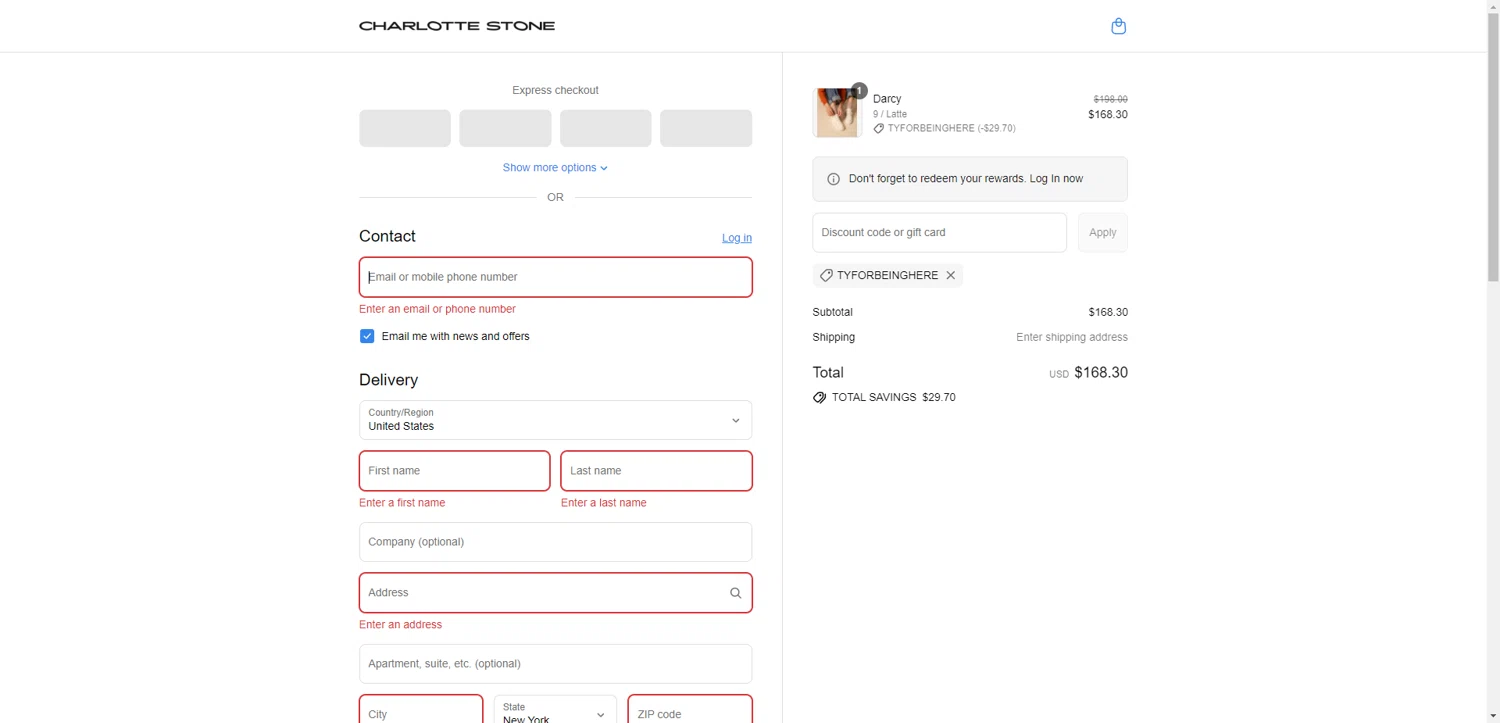Focus the City field
This screenshot has height=723, width=1500.
pyautogui.click(x=421, y=709)
